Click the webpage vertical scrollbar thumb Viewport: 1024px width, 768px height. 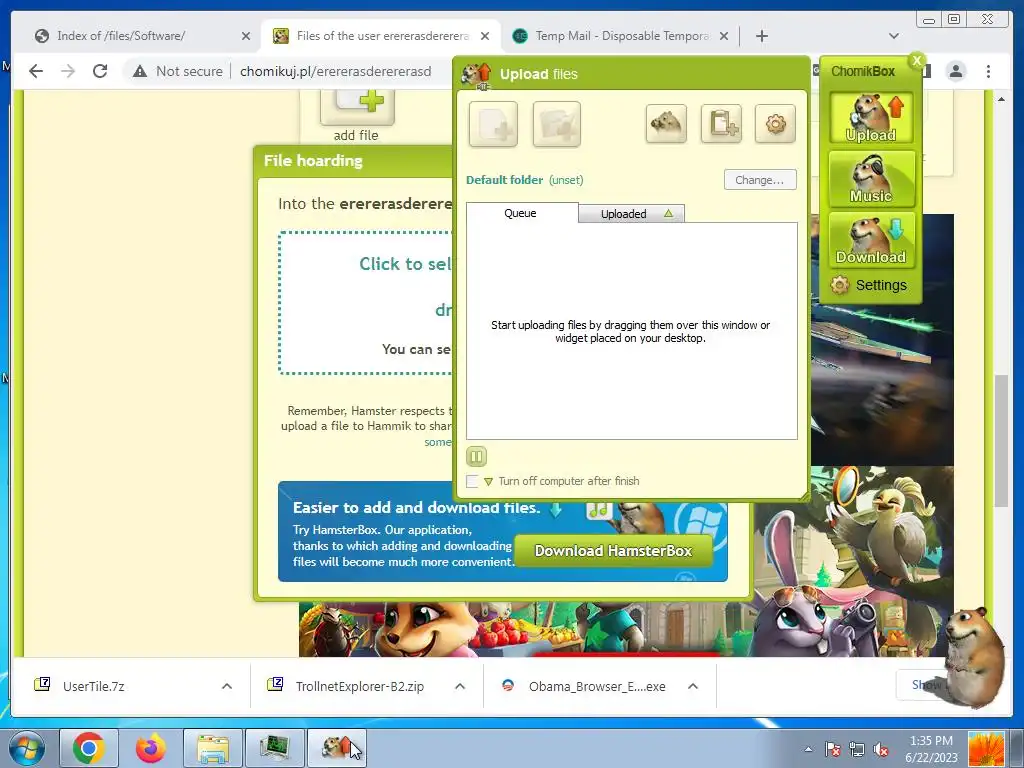click(x=1001, y=441)
